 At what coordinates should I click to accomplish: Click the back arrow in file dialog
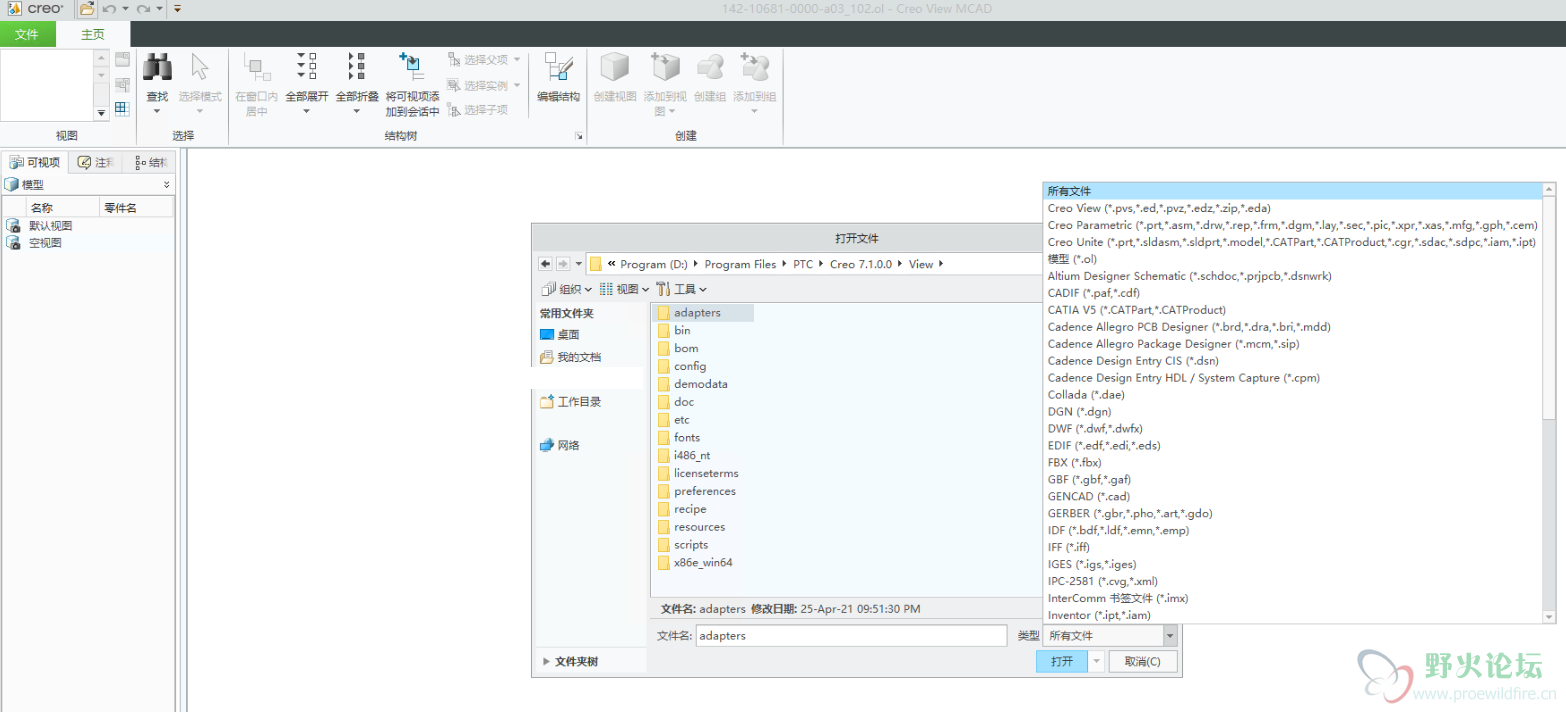click(x=545, y=264)
